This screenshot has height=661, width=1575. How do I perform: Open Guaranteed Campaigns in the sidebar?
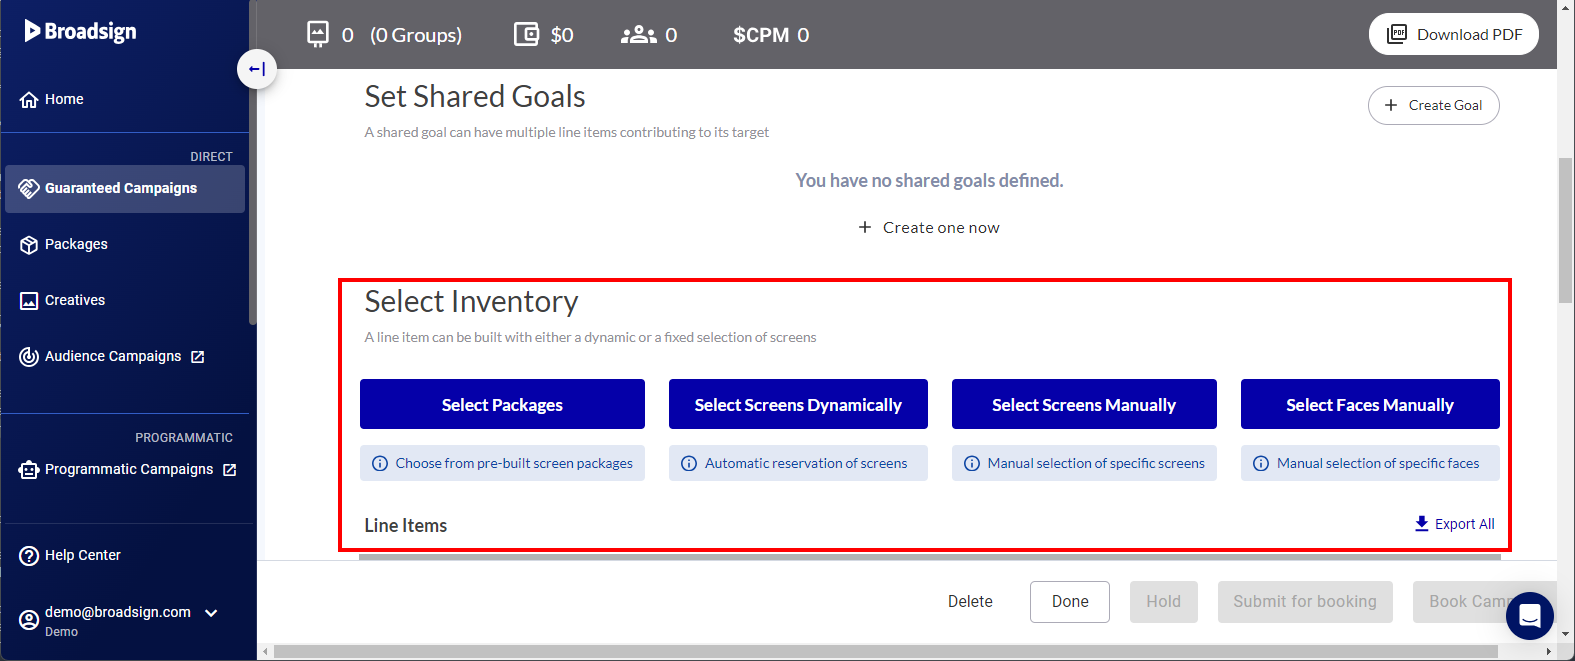[x=121, y=188]
